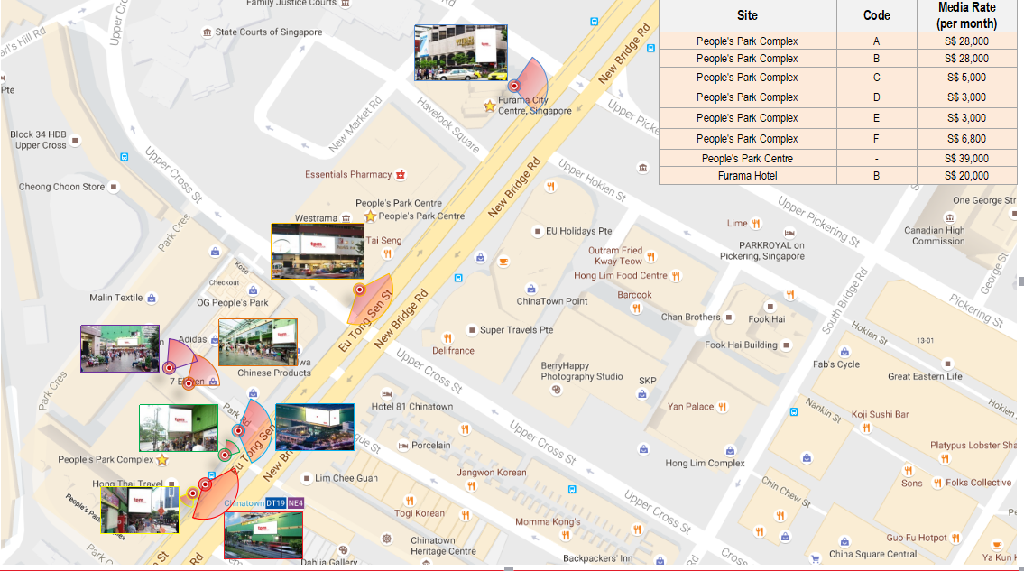
Task: Select the shopping icon above OG People's Park
Action: (x=253, y=290)
